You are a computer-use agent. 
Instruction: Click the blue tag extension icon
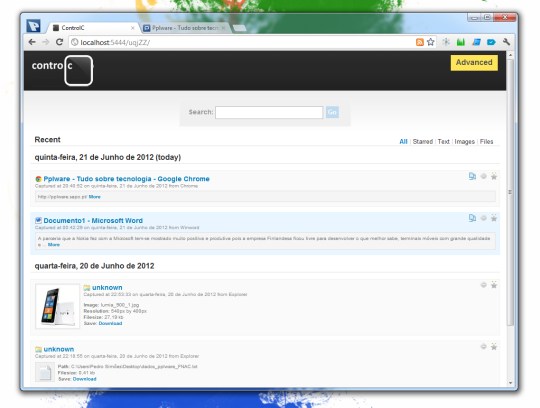(x=491, y=42)
